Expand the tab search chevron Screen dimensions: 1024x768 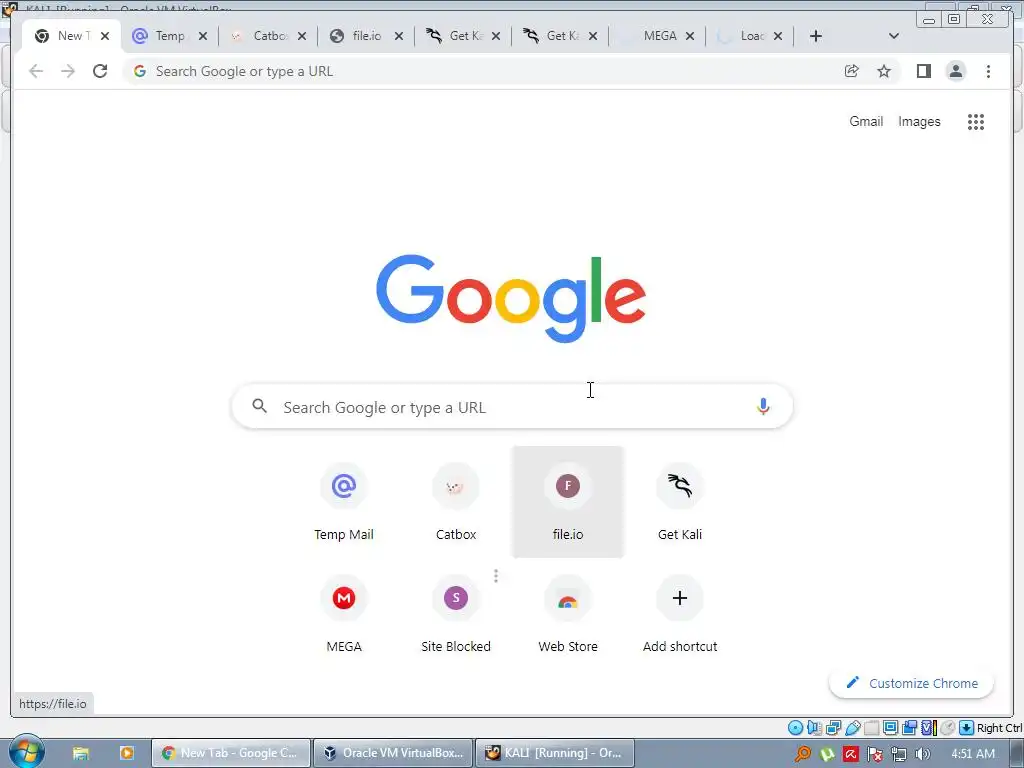pyautogui.click(x=894, y=36)
